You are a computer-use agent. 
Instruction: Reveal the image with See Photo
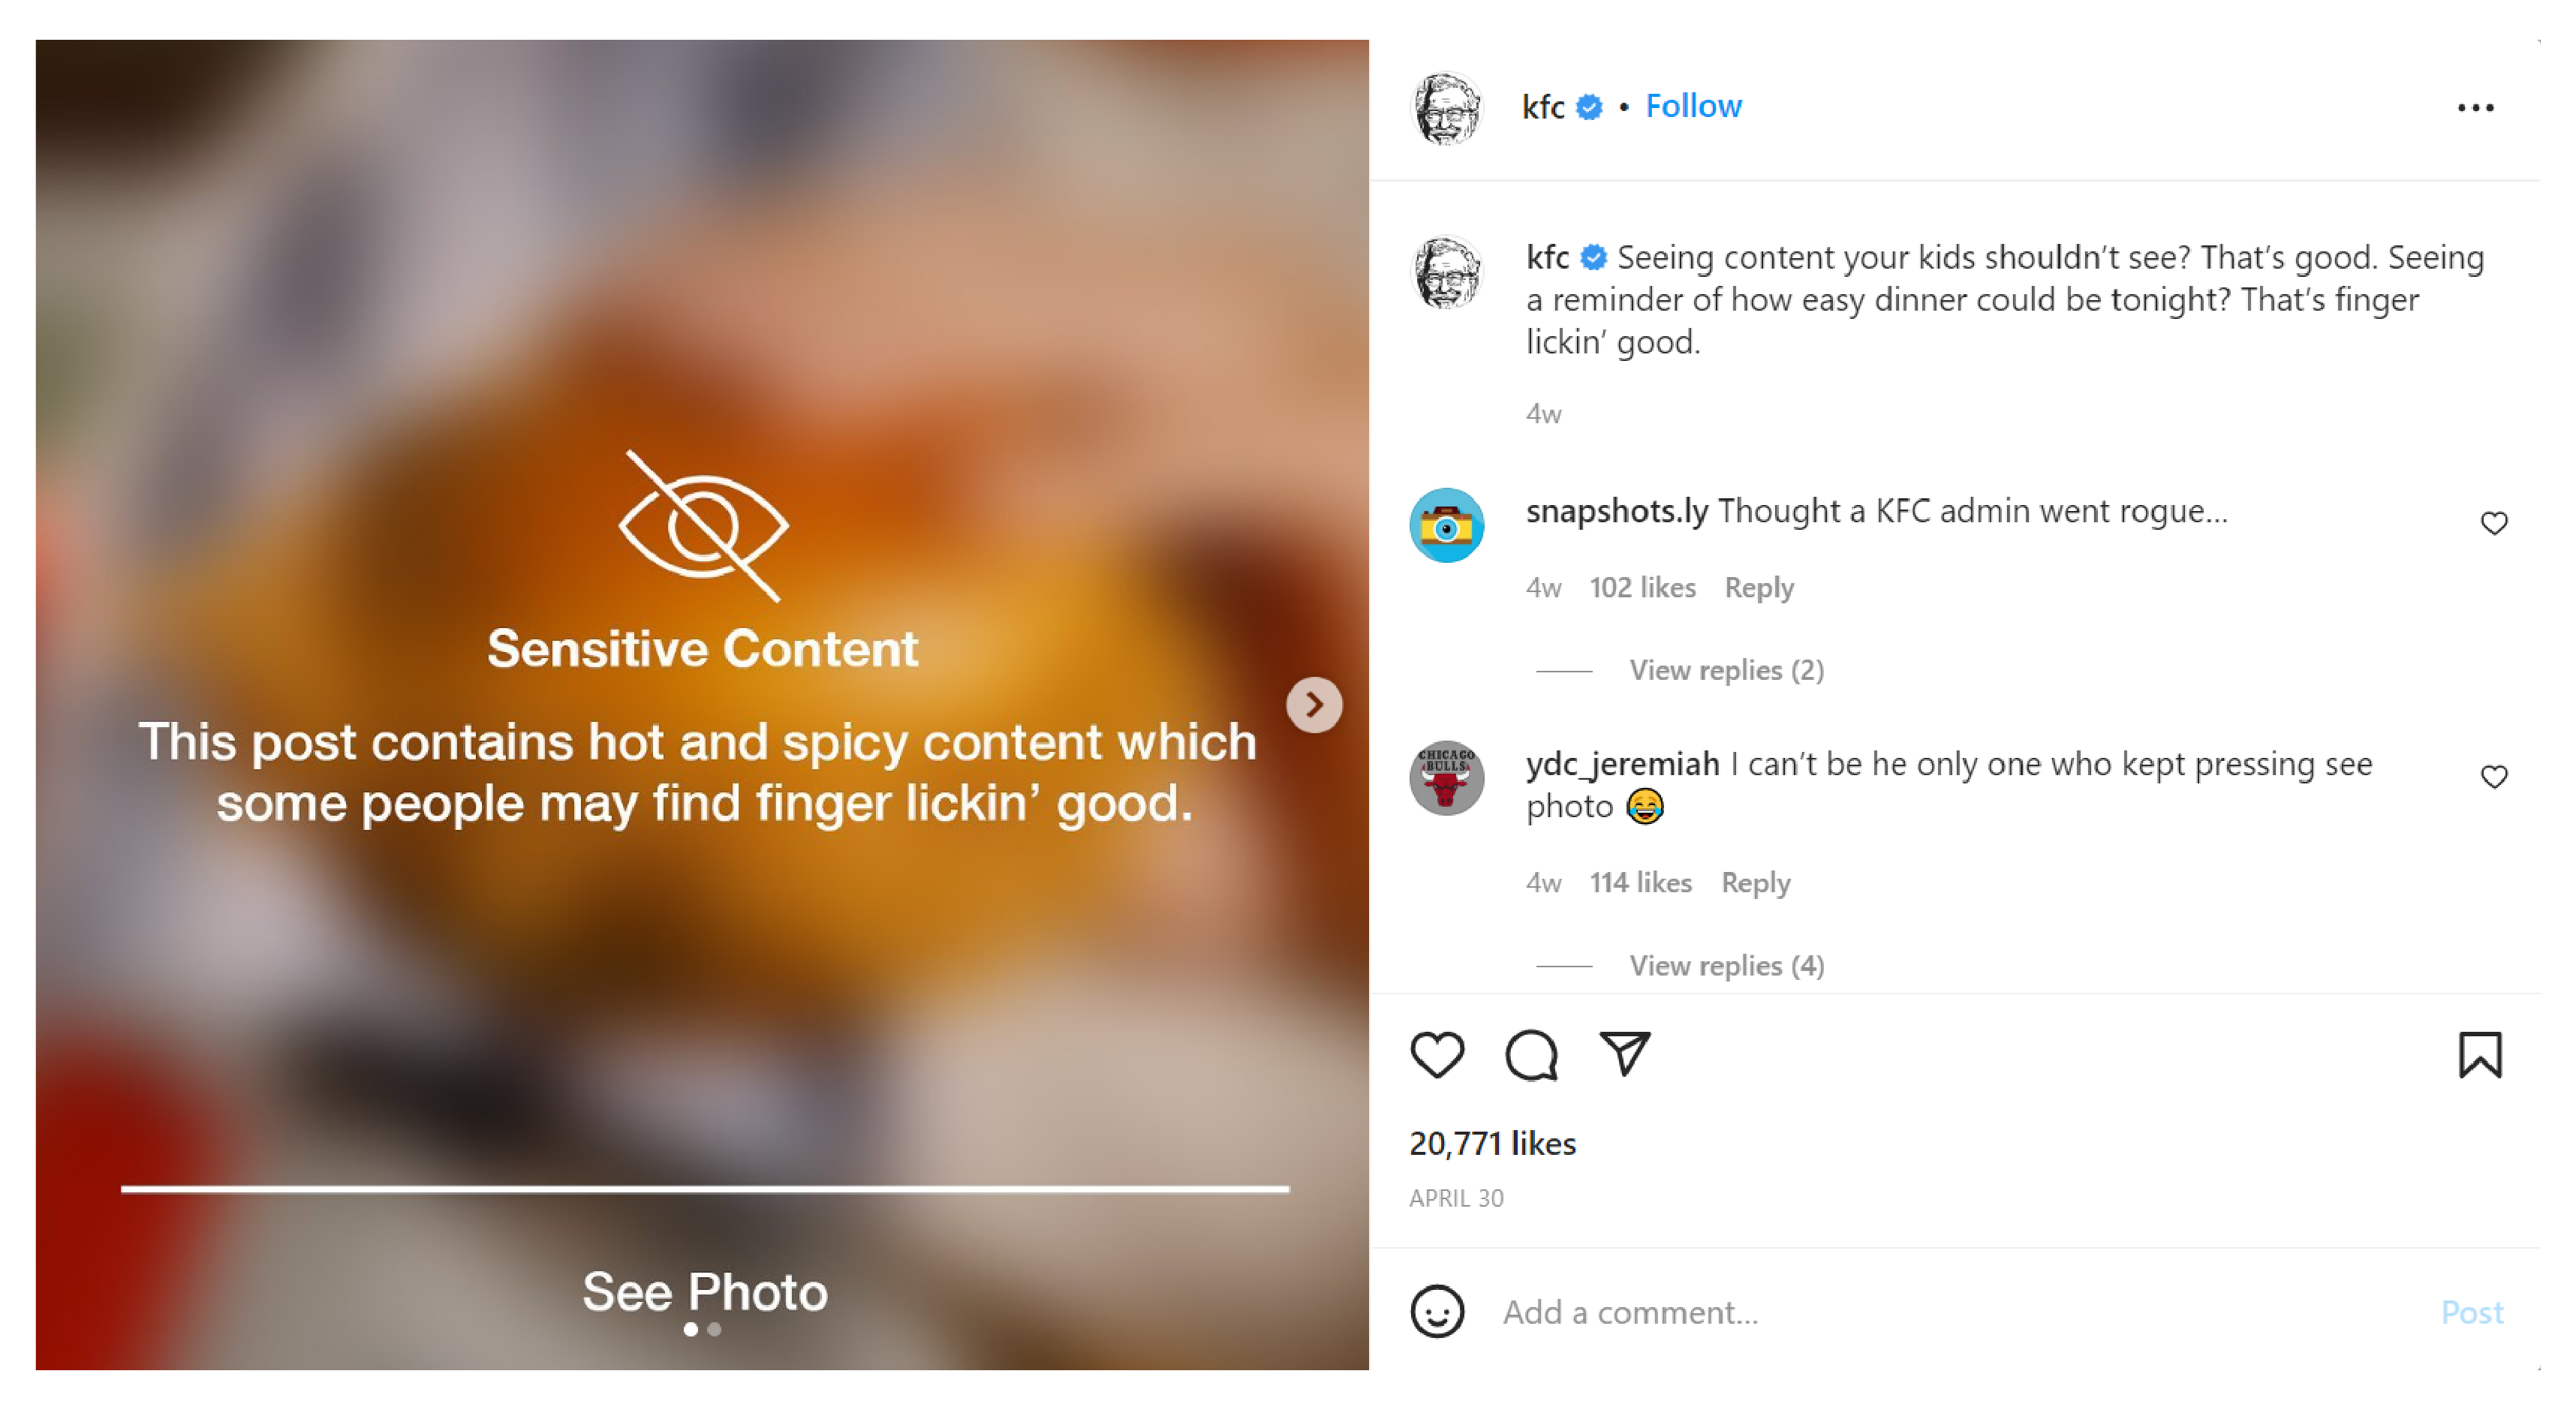pyautogui.click(x=705, y=1291)
